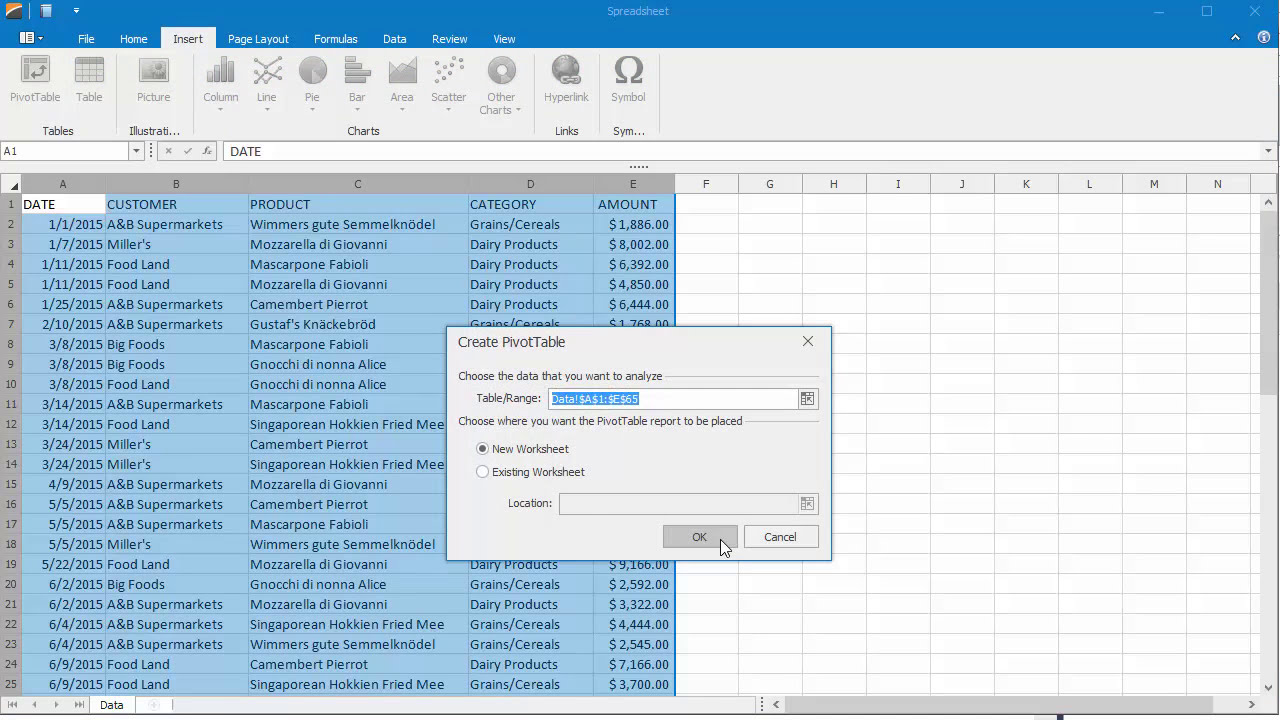Go to first sheet navigation arrow
Image resolution: width=1280 pixels, height=720 pixels.
click(12, 705)
